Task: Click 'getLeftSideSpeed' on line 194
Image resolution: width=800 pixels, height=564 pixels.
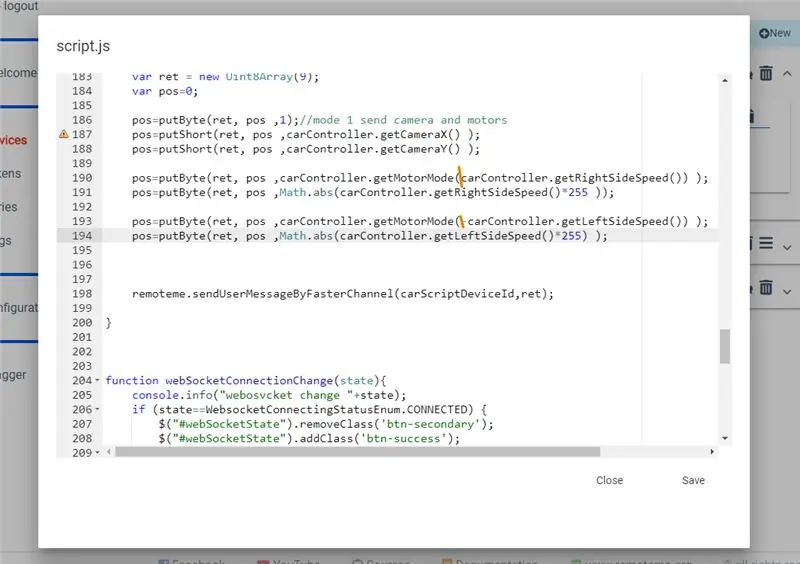Action: coord(487,236)
